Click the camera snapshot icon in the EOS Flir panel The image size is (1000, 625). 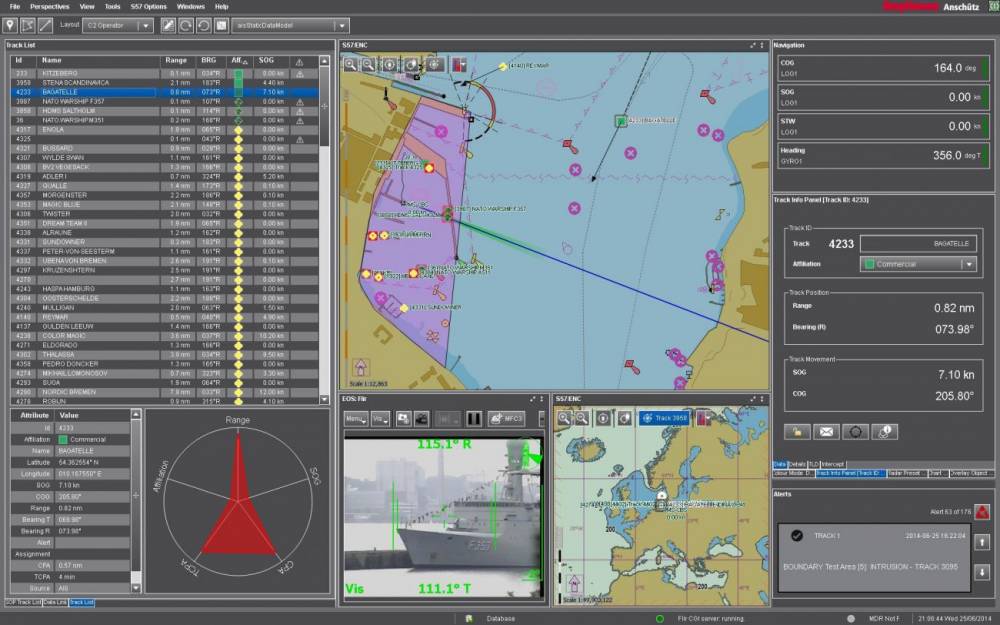click(403, 418)
